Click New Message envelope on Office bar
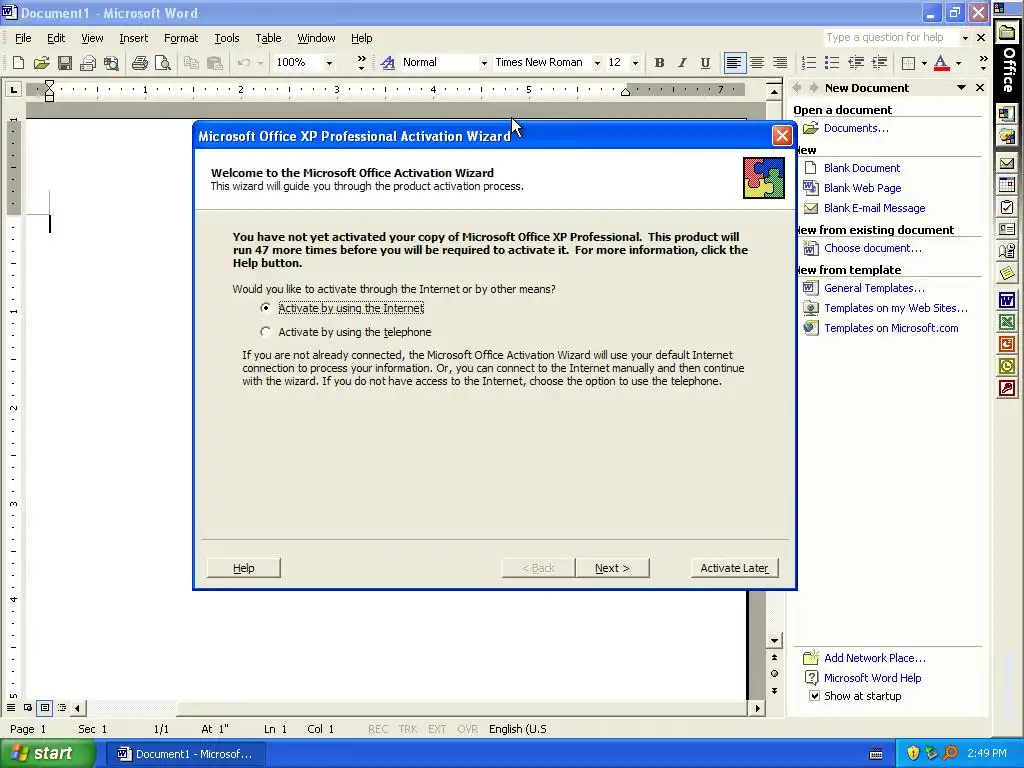This screenshot has width=1024, height=768. point(1006,163)
